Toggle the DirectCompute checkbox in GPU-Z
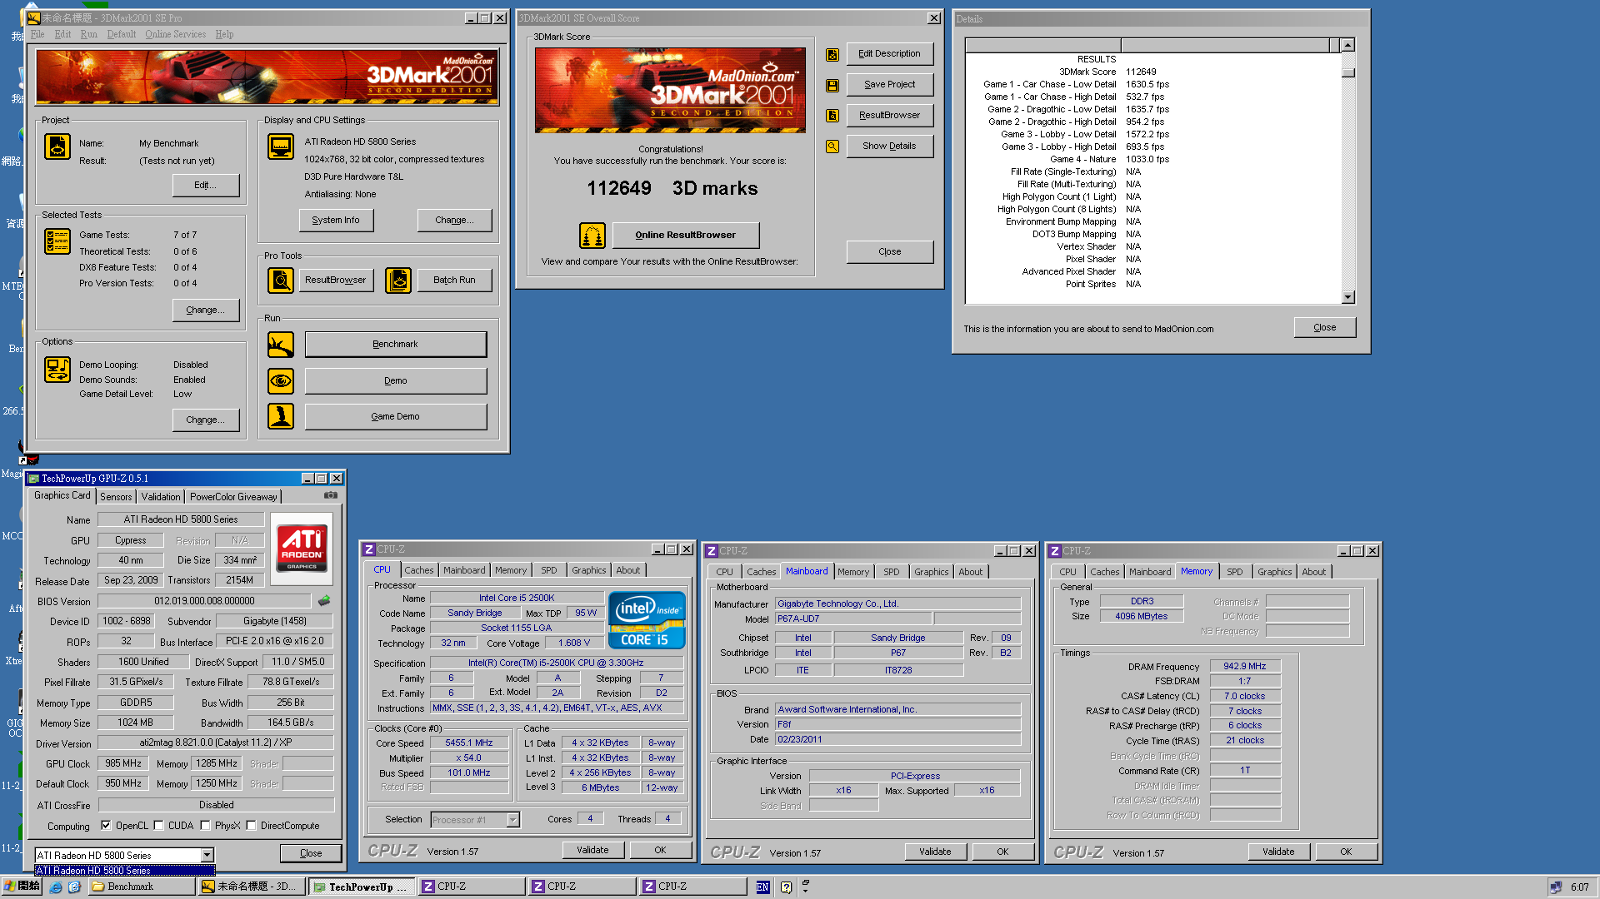Viewport: 1600px width, 899px height. click(251, 826)
